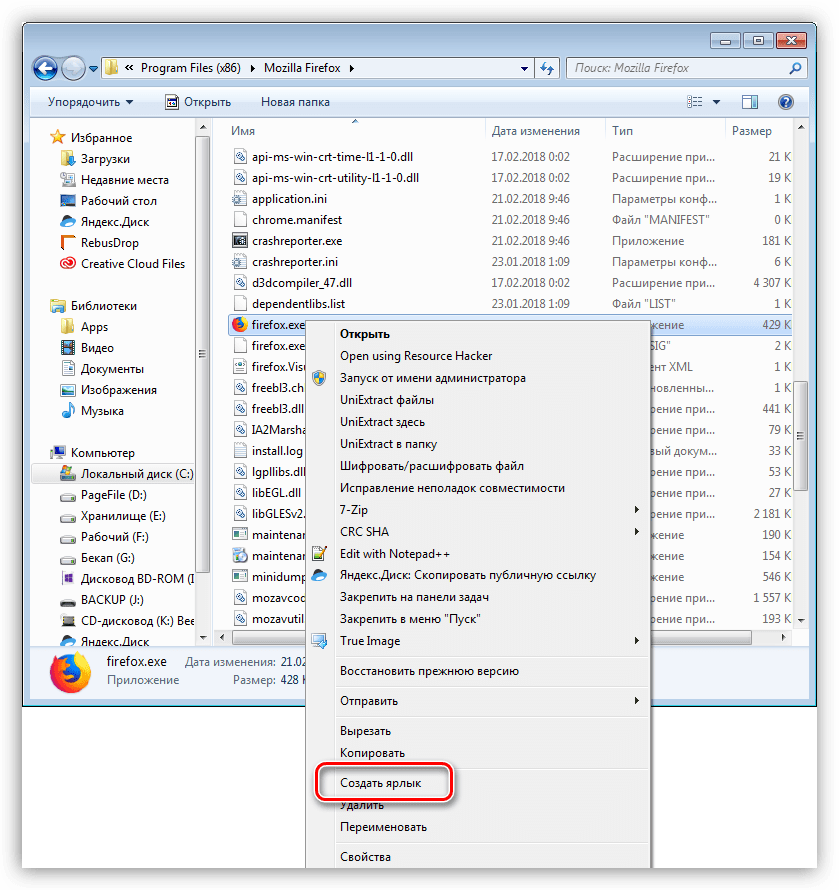Image resolution: width=839 pixels, height=890 pixels.
Task: Open the address bar history dropdown arrow
Action: [524, 69]
